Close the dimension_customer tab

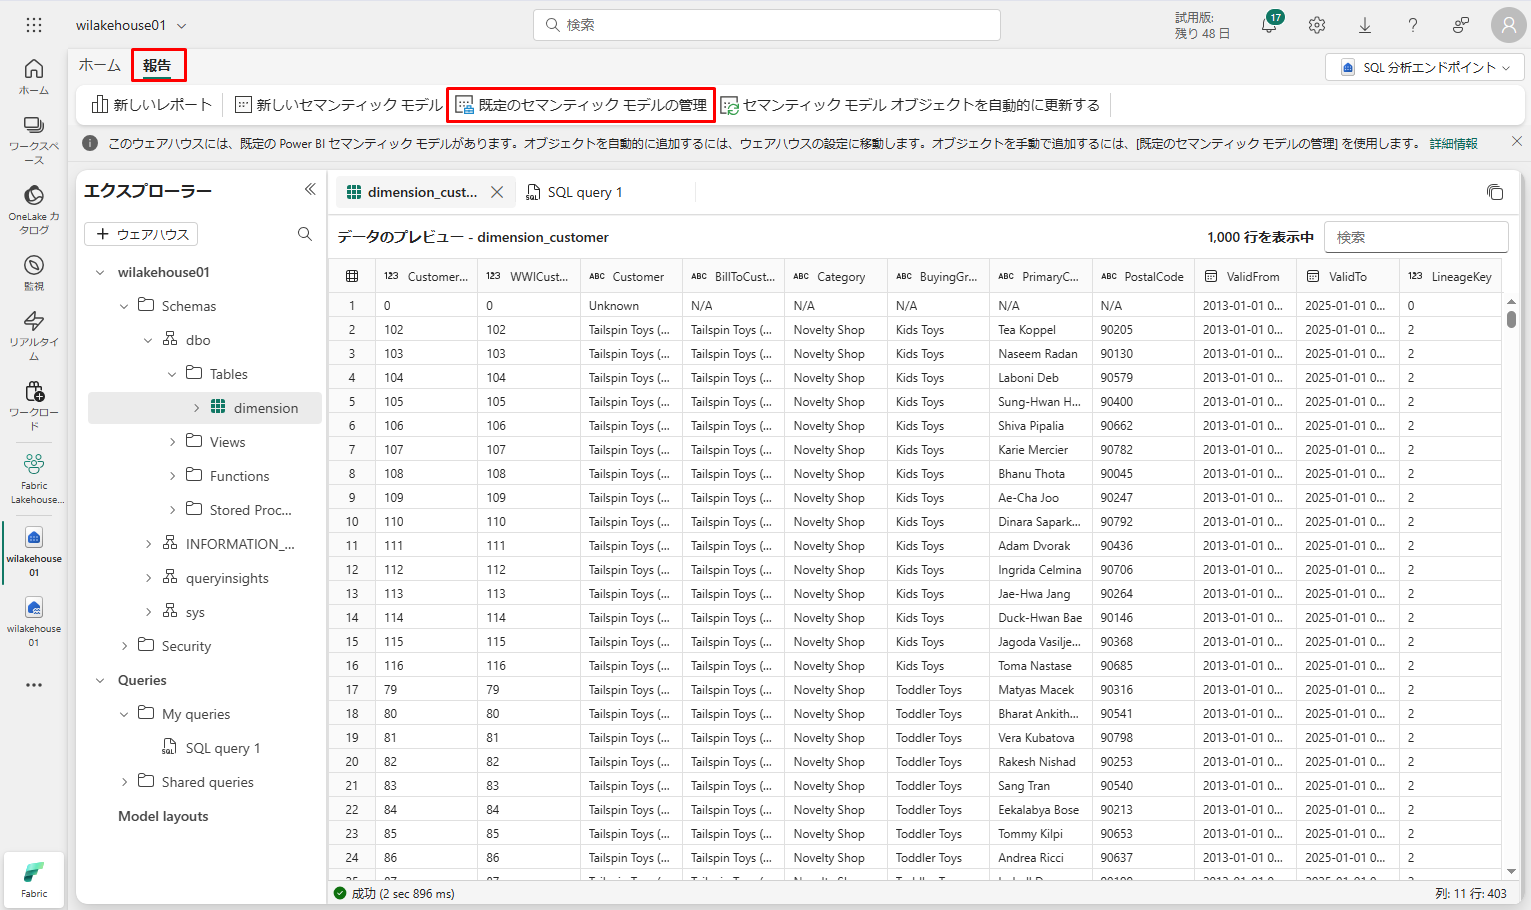pyautogui.click(x=497, y=192)
